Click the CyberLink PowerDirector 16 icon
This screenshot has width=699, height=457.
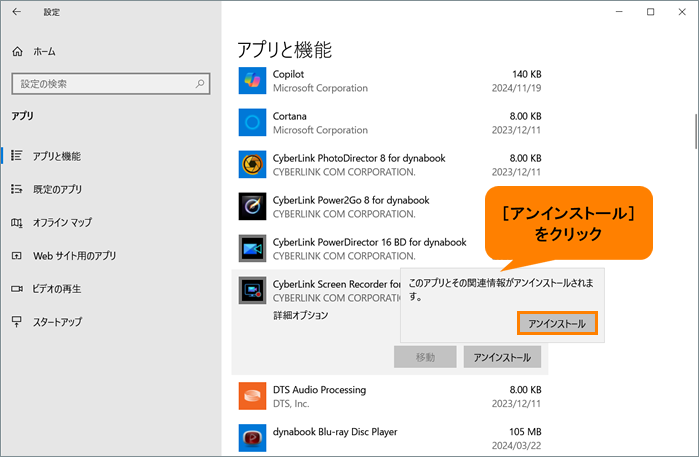click(252, 248)
